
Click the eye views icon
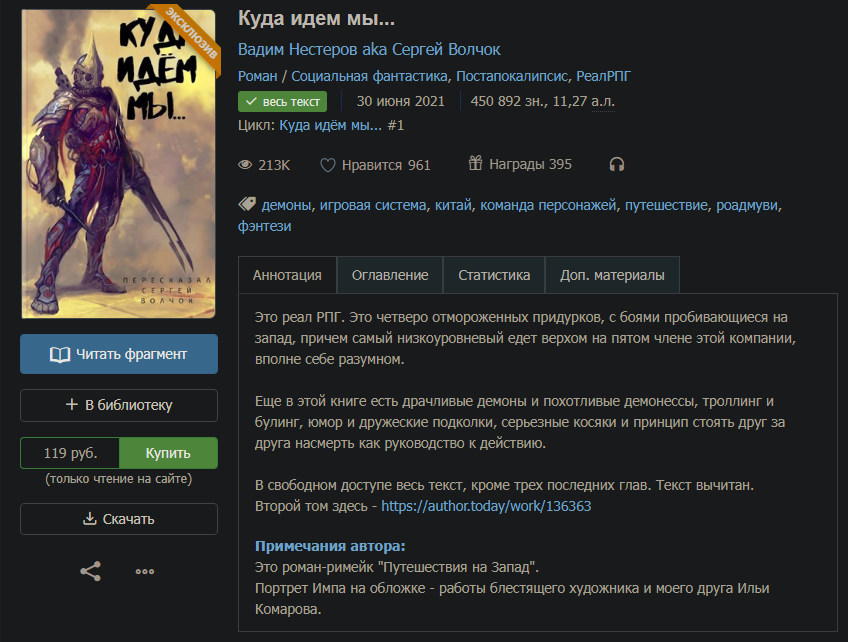[x=245, y=165]
